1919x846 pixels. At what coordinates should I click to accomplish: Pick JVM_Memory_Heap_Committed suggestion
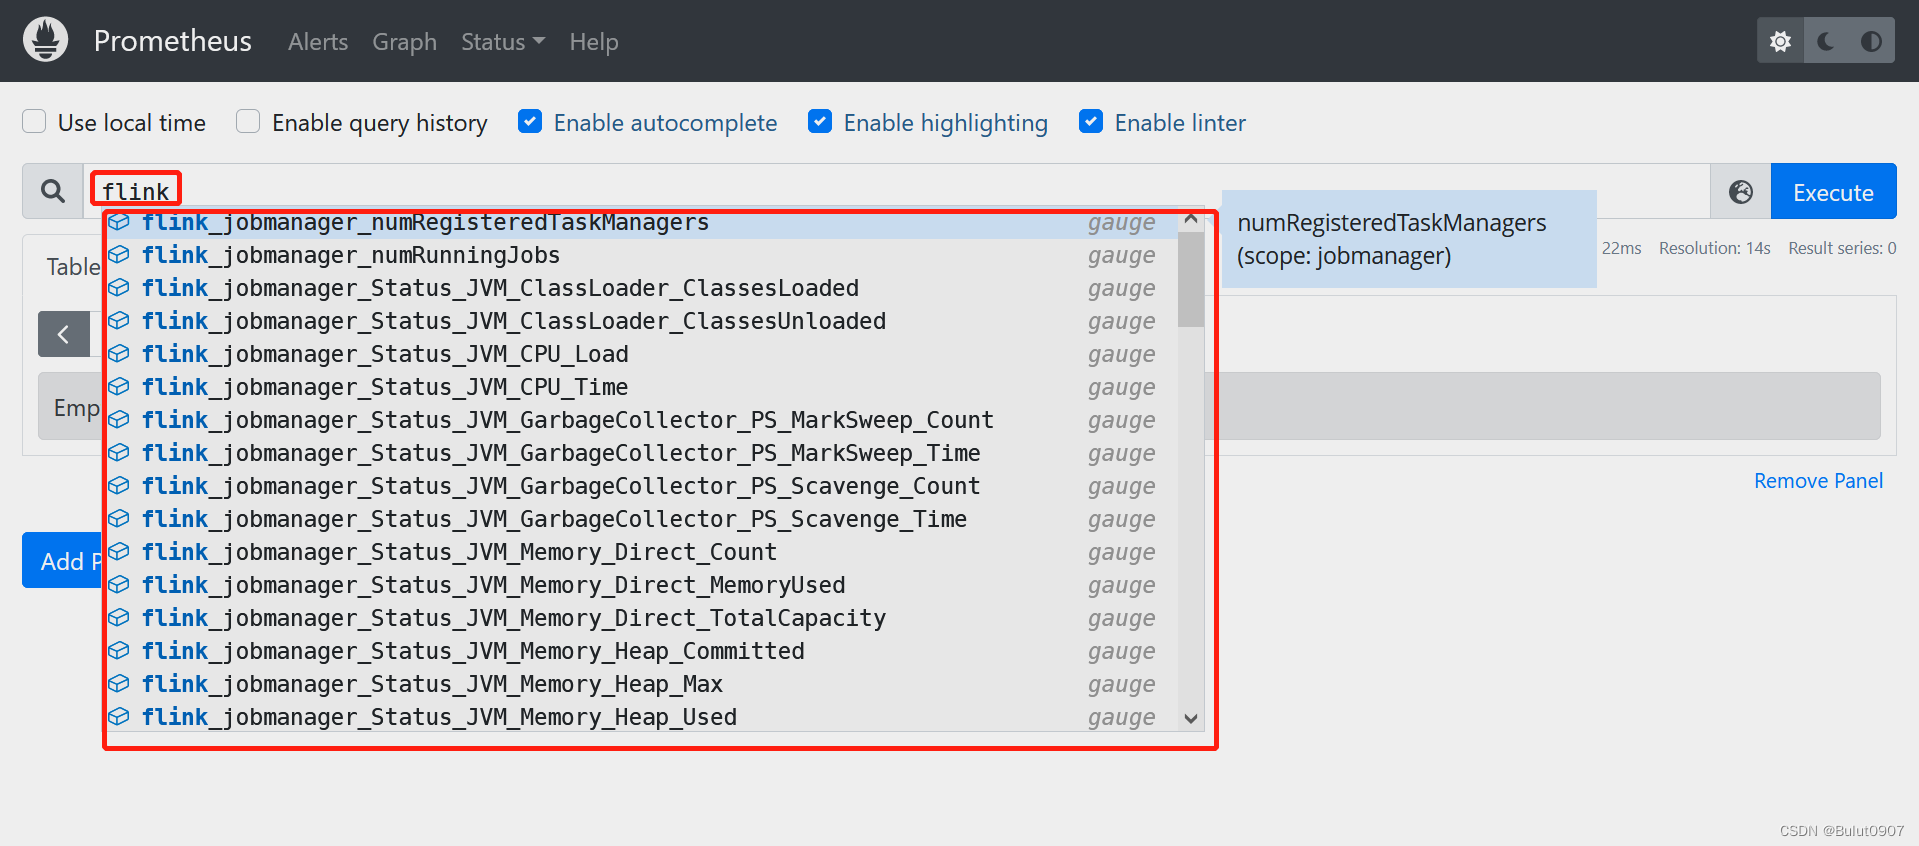(x=640, y=651)
